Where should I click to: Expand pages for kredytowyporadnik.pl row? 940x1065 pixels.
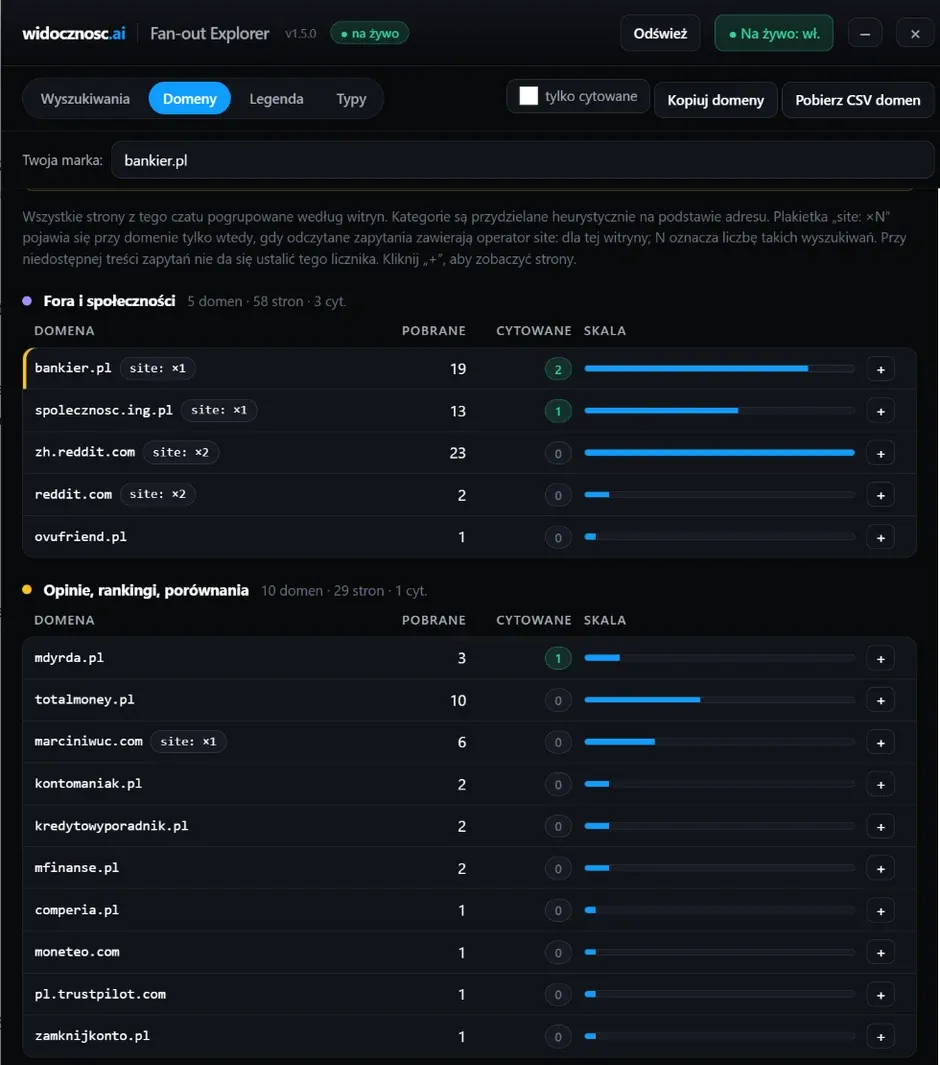tap(880, 827)
